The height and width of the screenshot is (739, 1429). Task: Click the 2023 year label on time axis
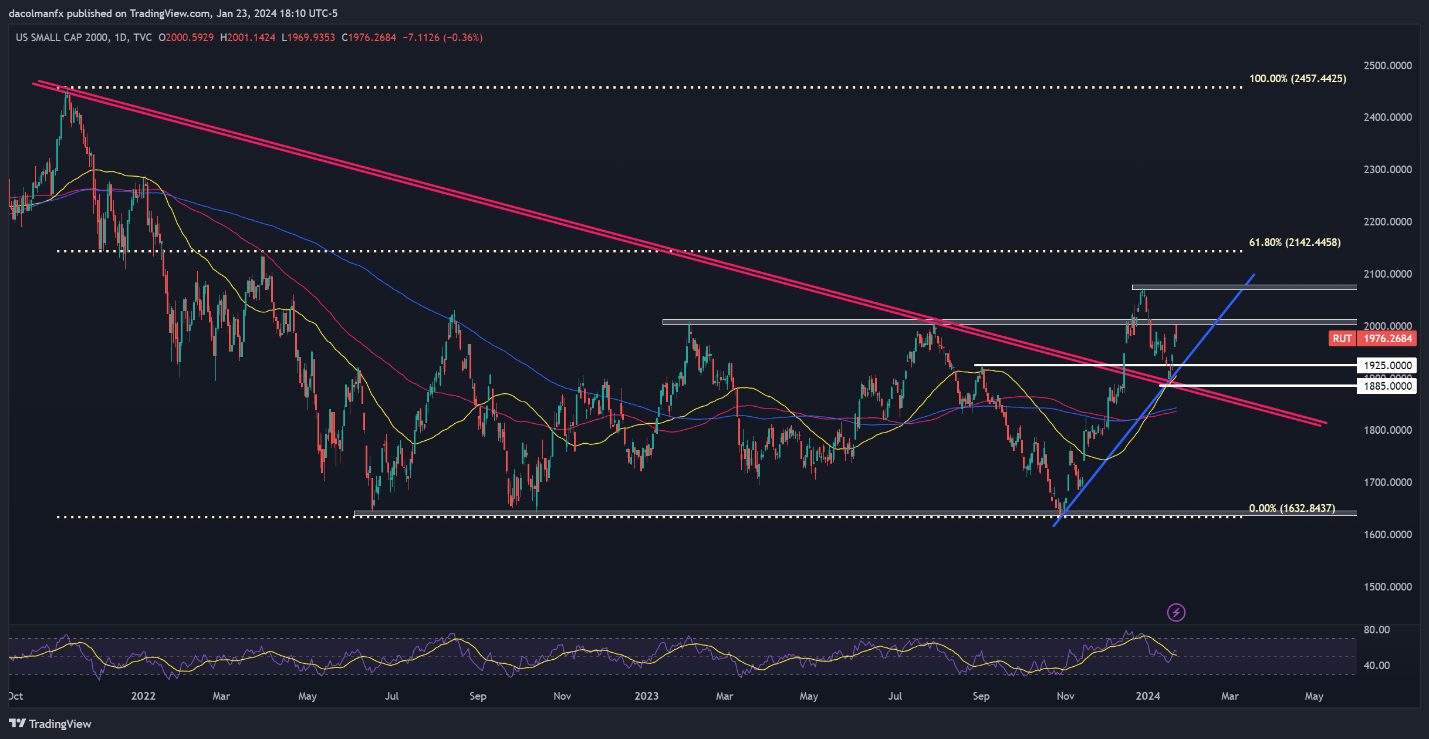tap(649, 695)
